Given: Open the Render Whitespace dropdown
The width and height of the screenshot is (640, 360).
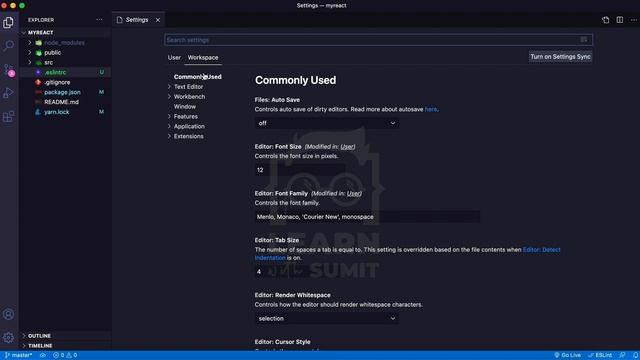Looking at the screenshot, I should tap(327, 318).
